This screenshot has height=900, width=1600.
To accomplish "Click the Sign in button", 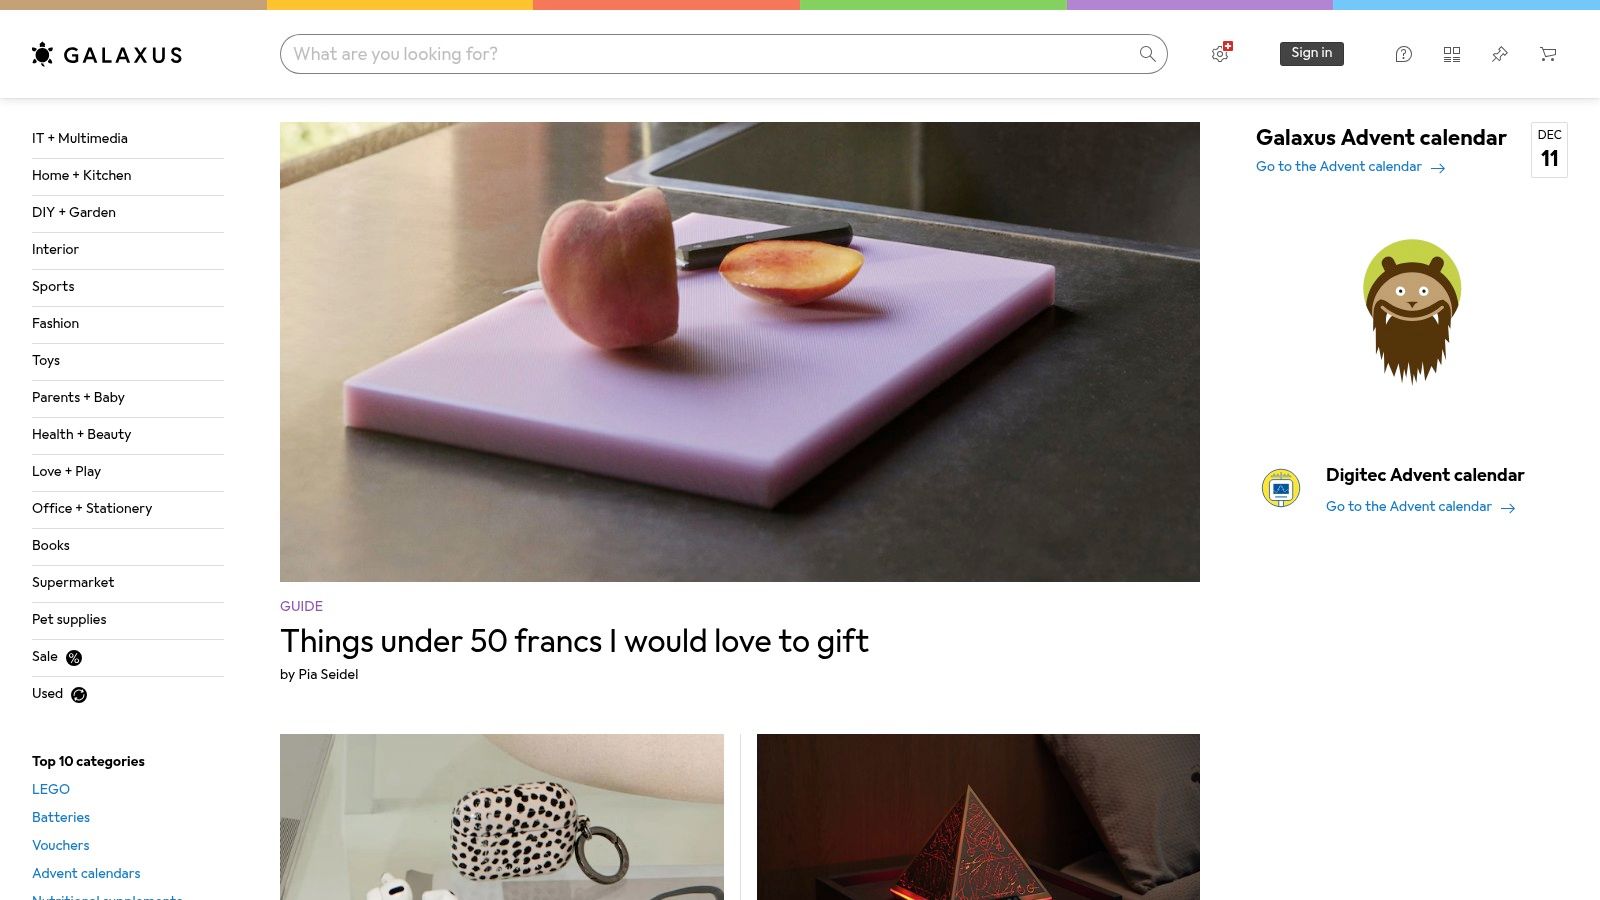I will (1312, 54).
